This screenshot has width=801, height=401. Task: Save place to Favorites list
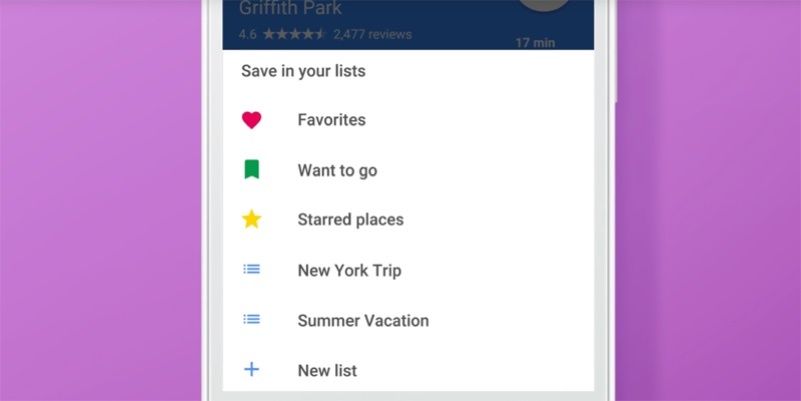pyautogui.click(x=331, y=120)
